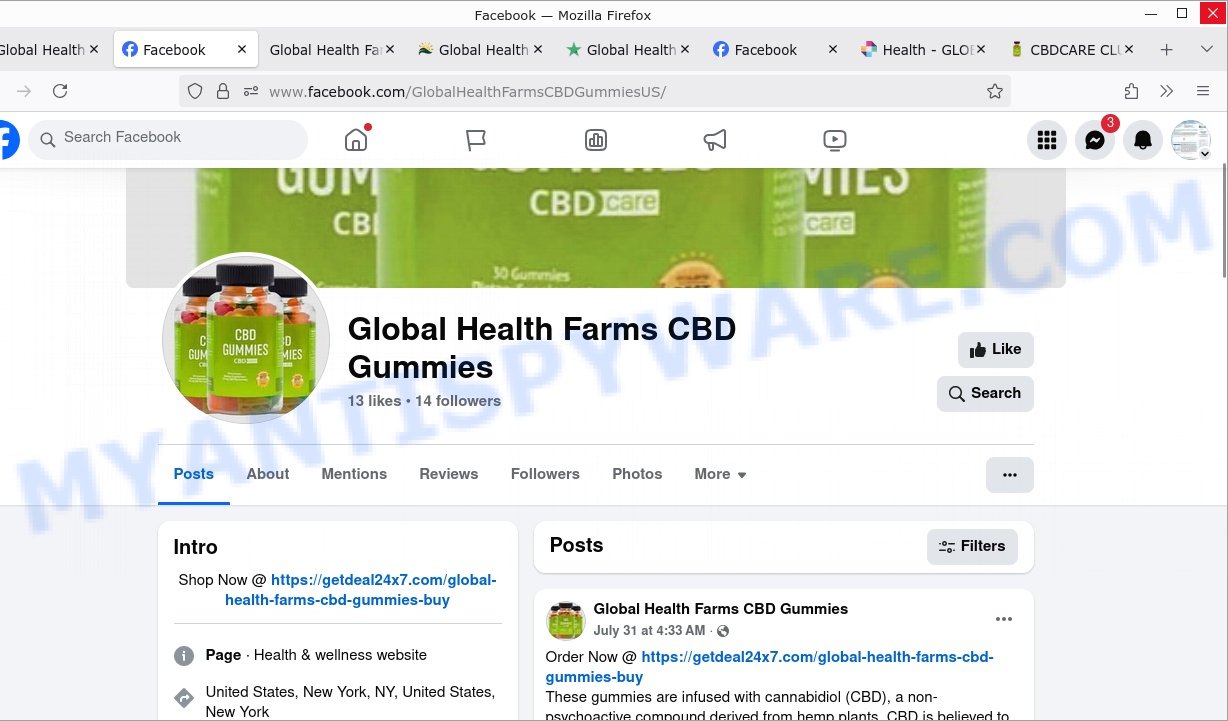Click the page vertical scrollbar
This screenshot has width=1228, height=721.
[x=1223, y=220]
